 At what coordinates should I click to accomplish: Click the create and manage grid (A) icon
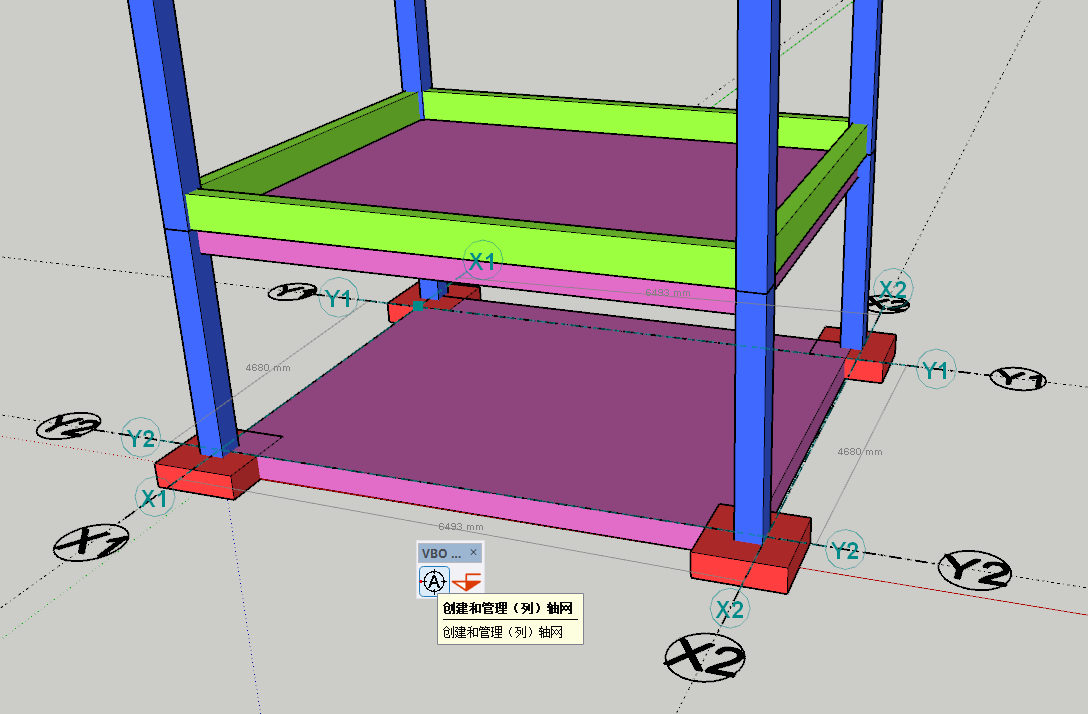pos(433,580)
